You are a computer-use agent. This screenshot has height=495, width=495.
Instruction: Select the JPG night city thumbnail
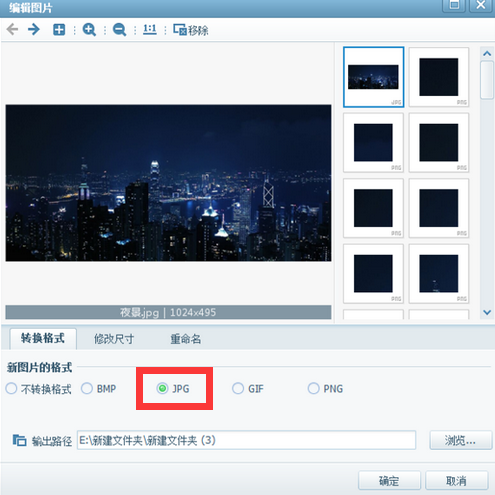click(373, 77)
